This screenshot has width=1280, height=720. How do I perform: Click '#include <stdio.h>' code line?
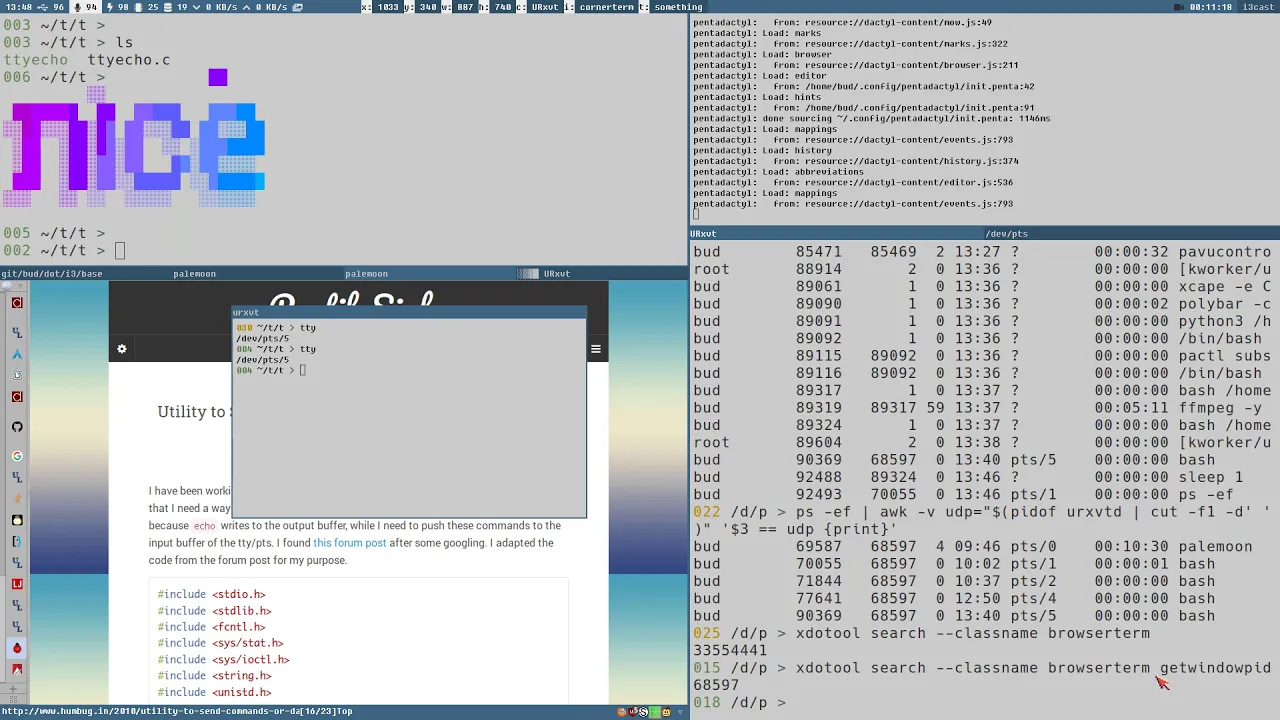[x=211, y=594]
